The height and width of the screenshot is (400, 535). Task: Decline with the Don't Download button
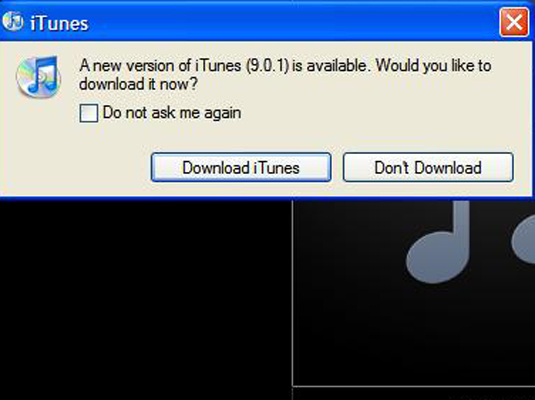tap(428, 167)
